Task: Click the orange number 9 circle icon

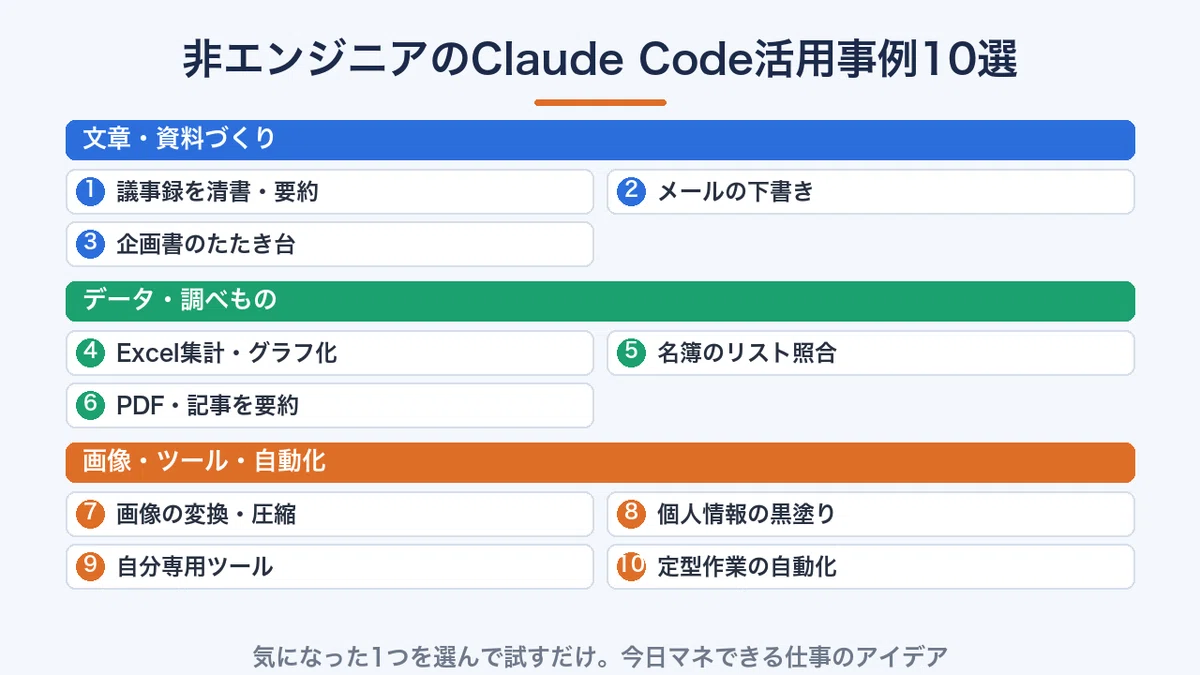Action: 90,566
